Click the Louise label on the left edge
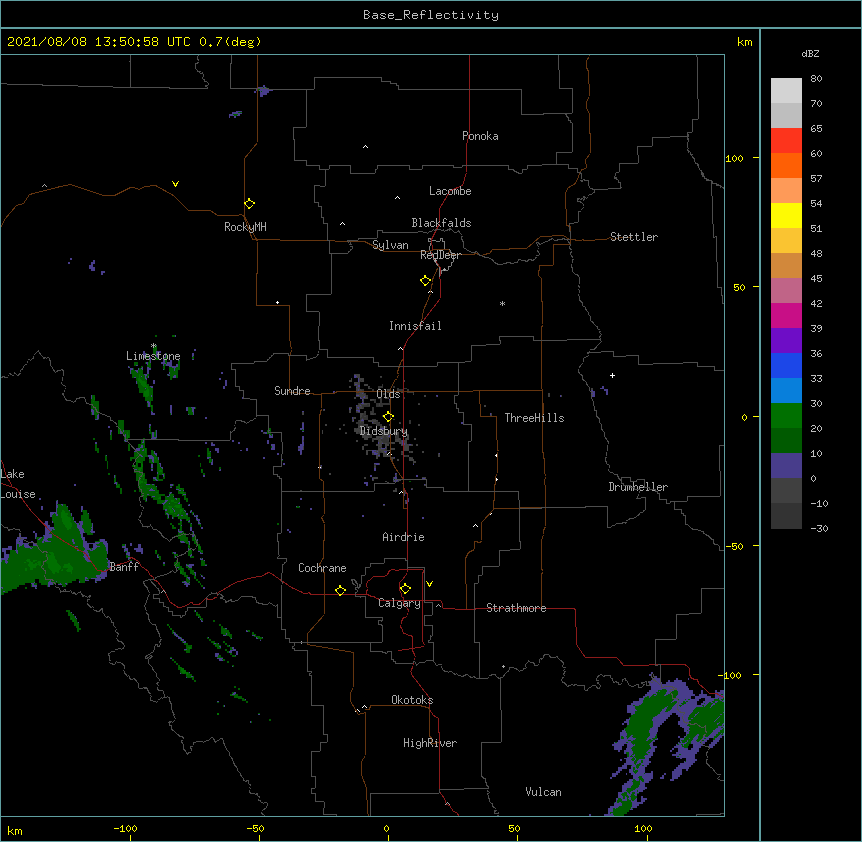This screenshot has width=862, height=842. coord(18,494)
